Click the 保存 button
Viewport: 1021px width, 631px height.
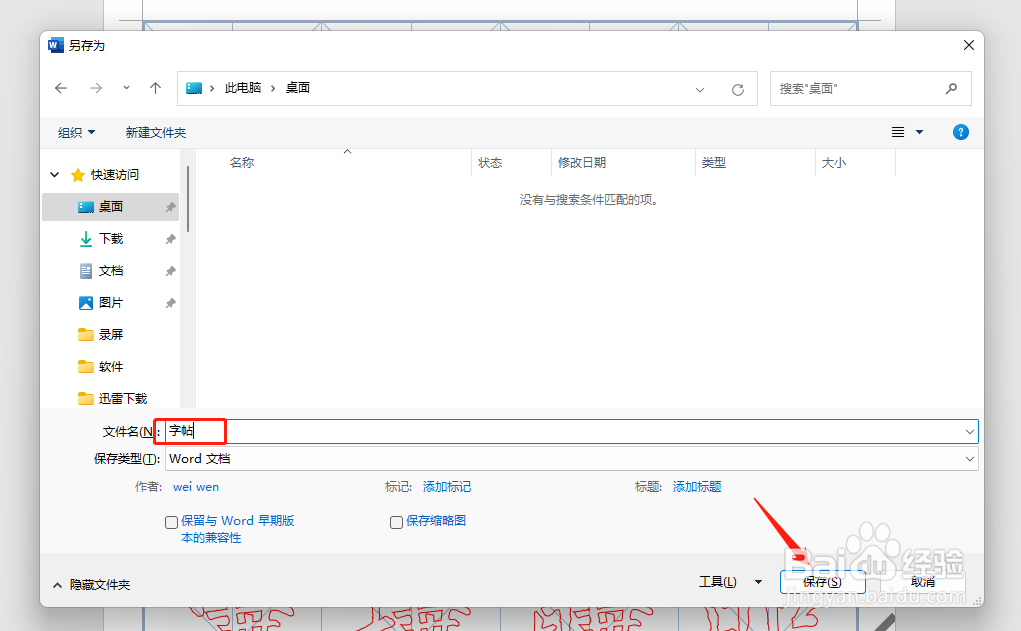823,581
